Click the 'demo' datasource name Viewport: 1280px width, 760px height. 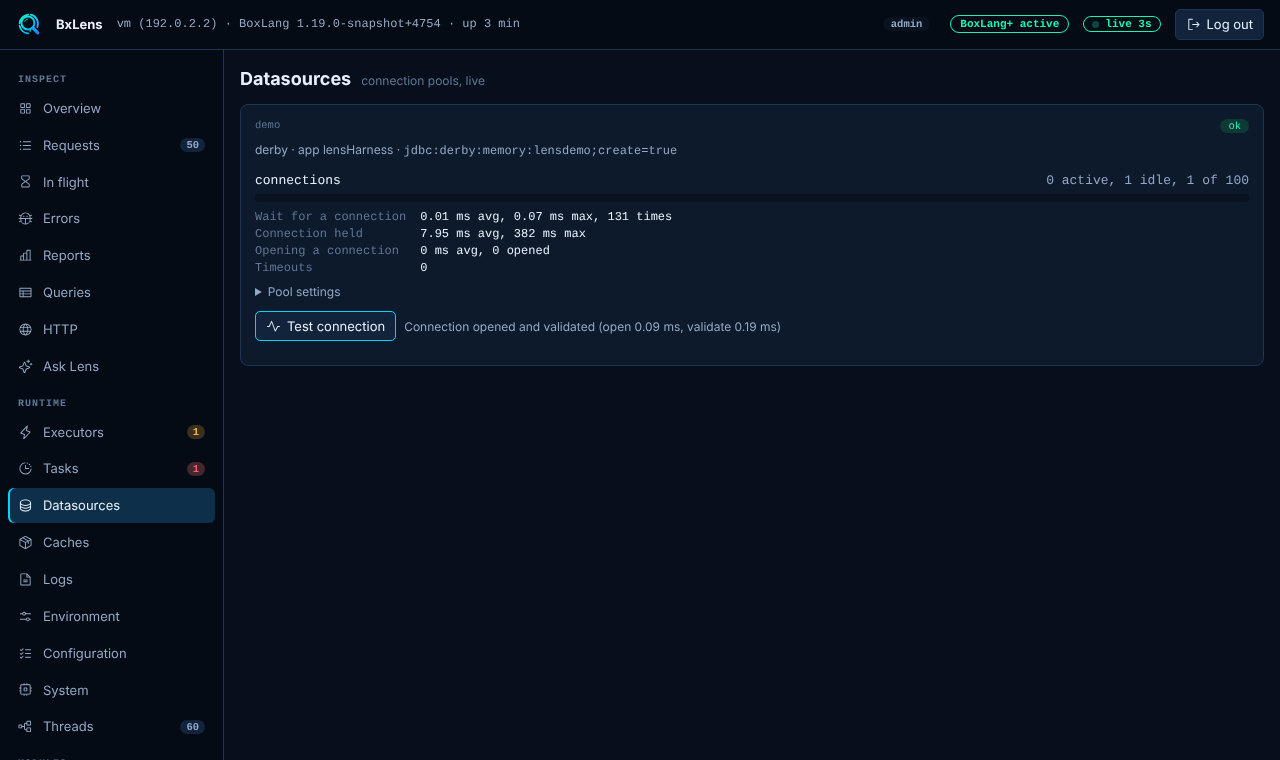(267, 125)
